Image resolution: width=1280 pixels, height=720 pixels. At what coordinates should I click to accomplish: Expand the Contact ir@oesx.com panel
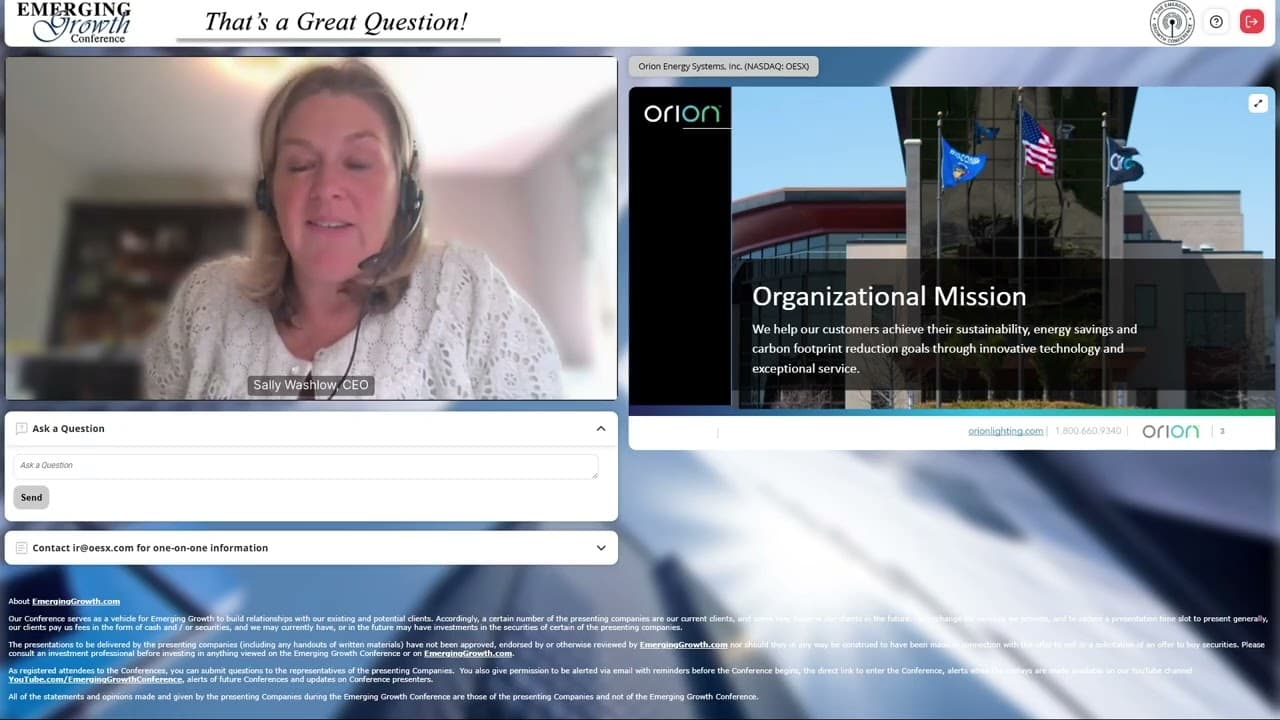601,548
